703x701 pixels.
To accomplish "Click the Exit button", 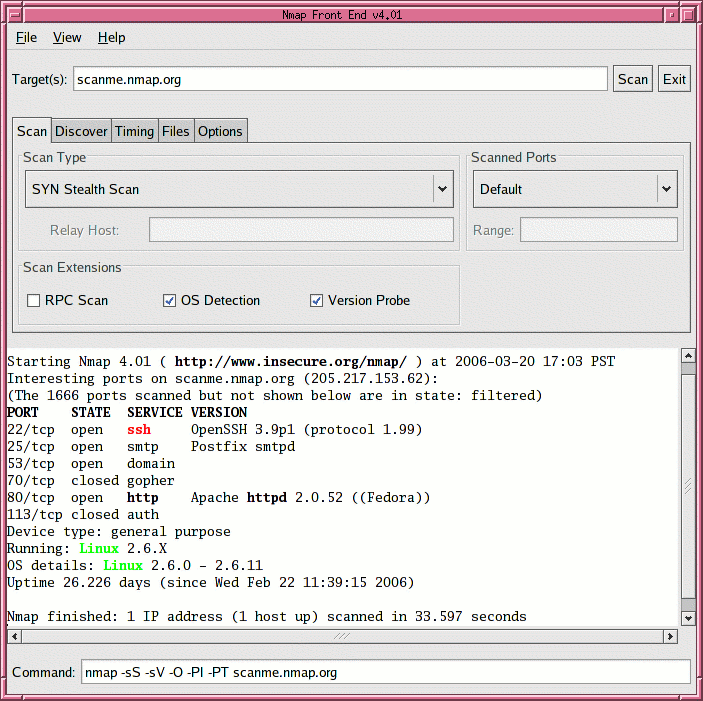I will coord(674,79).
